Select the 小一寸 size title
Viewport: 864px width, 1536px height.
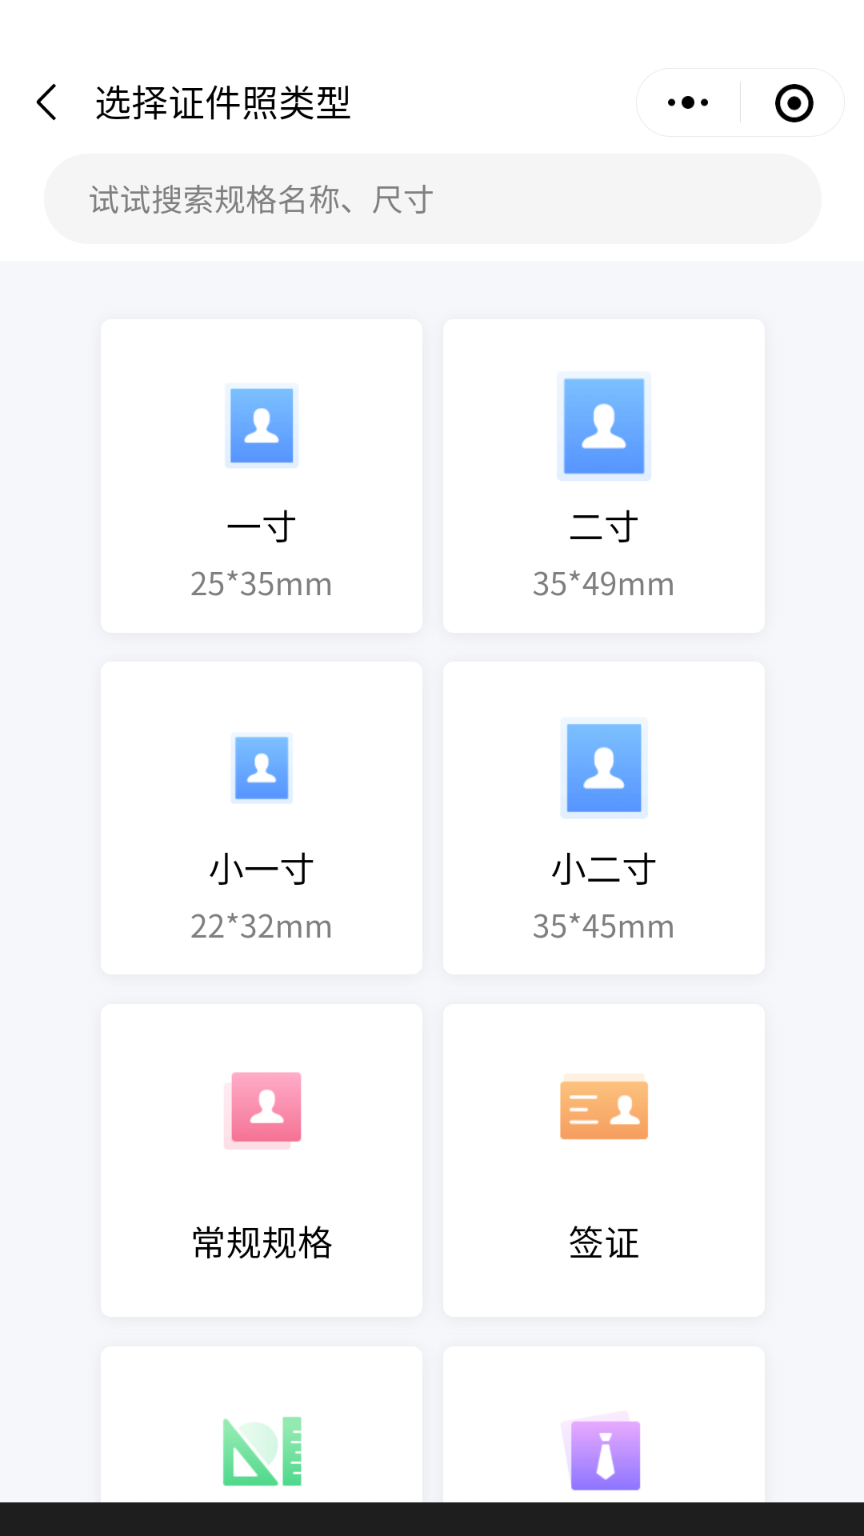262,870
